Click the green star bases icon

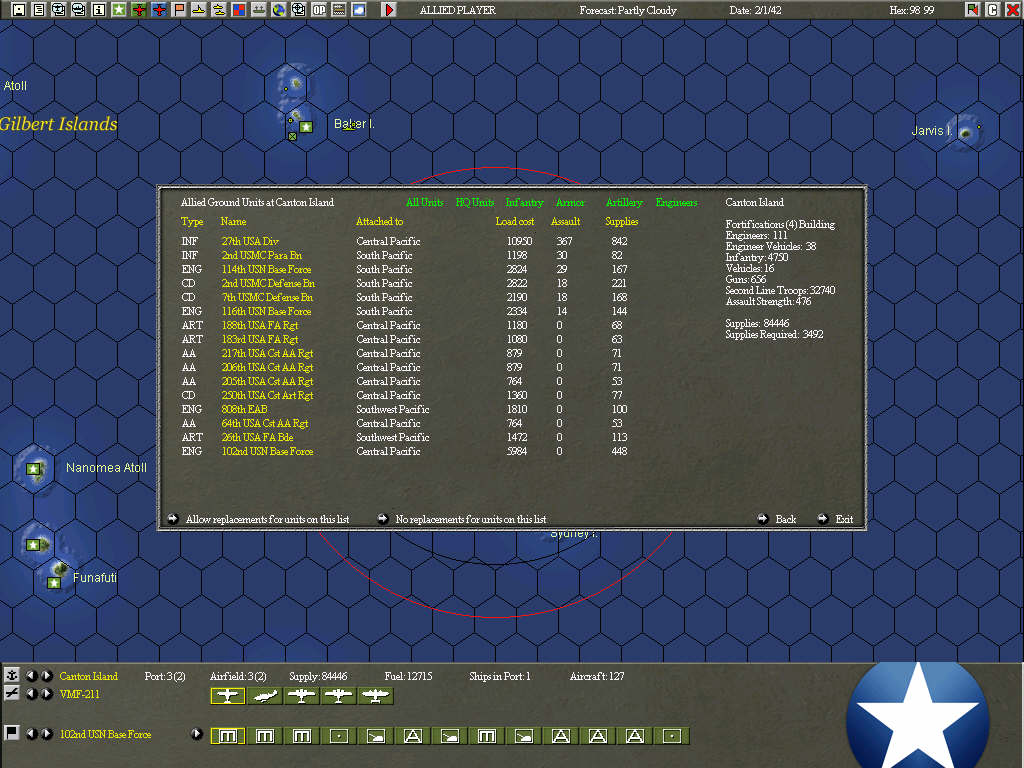click(119, 10)
